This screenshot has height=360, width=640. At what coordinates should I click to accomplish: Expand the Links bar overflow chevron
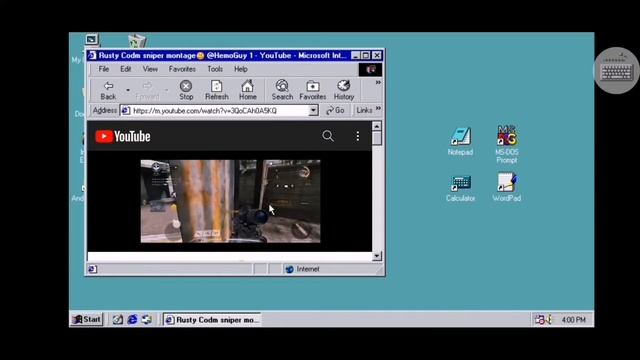click(x=378, y=109)
